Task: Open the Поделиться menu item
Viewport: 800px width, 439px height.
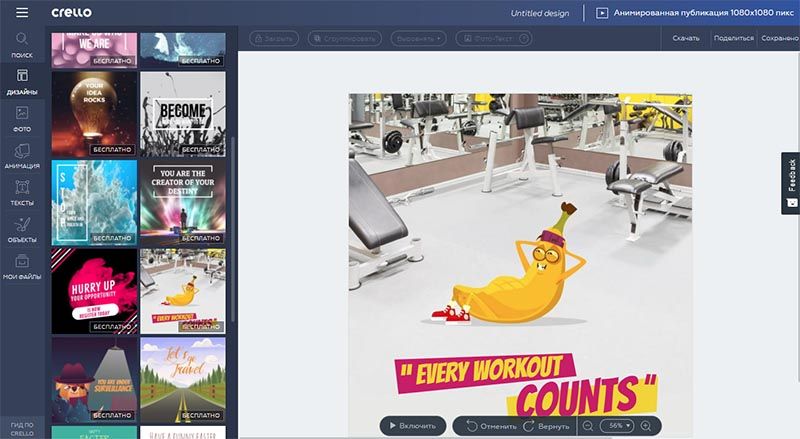Action: 734,38
